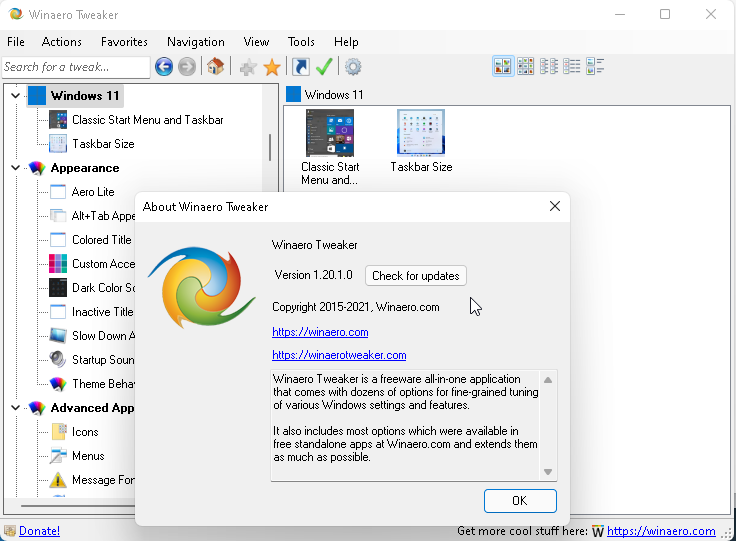Click the Check for updates button
Image resolution: width=736 pixels, height=541 pixels.
tap(416, 275)
